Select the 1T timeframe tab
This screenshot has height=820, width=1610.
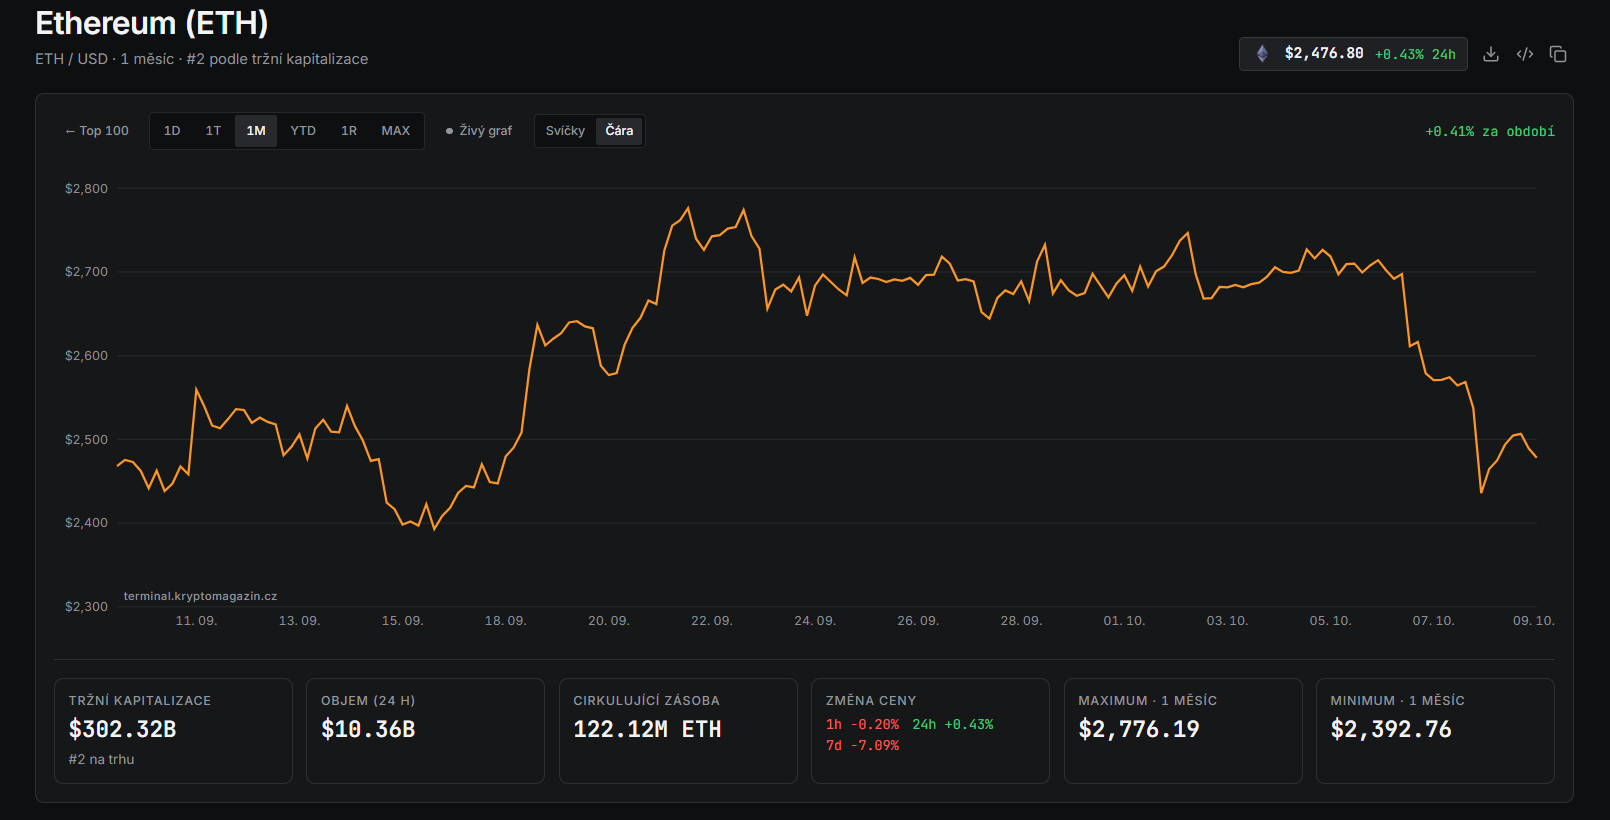pyautogui.click(x=213, y=131)
